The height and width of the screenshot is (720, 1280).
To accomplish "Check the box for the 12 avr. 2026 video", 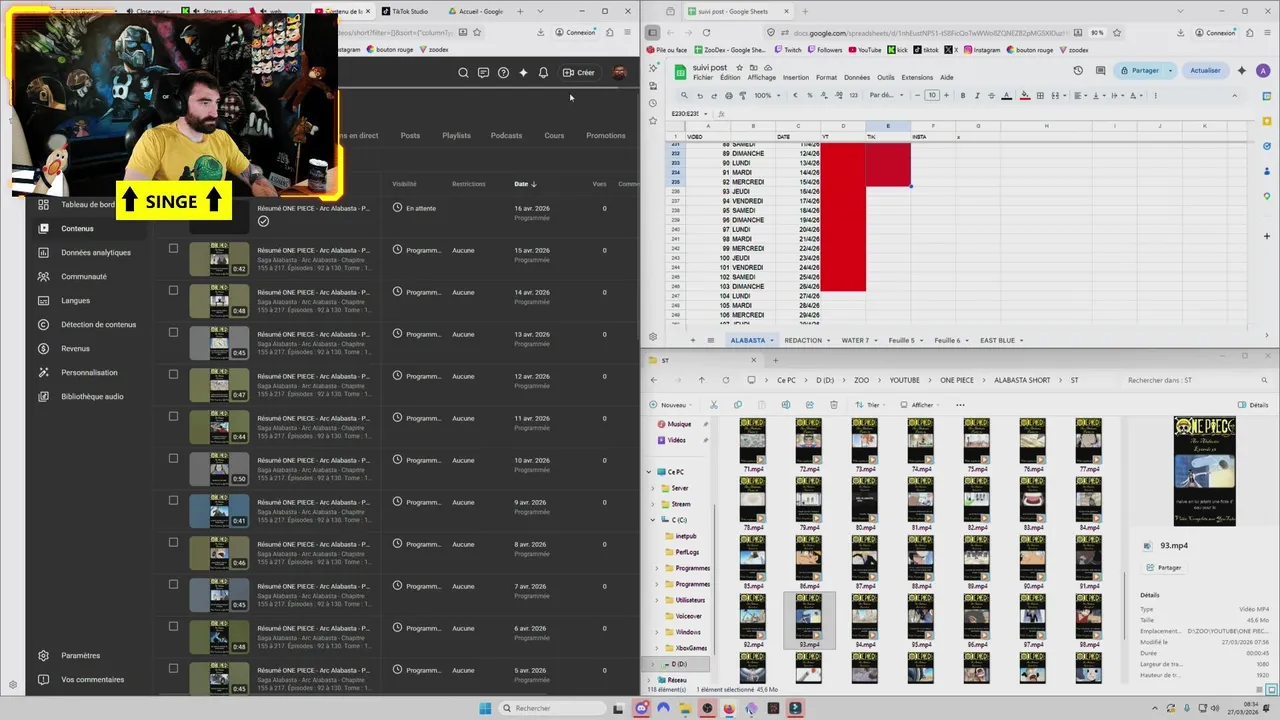I will (x=173, y=375).
